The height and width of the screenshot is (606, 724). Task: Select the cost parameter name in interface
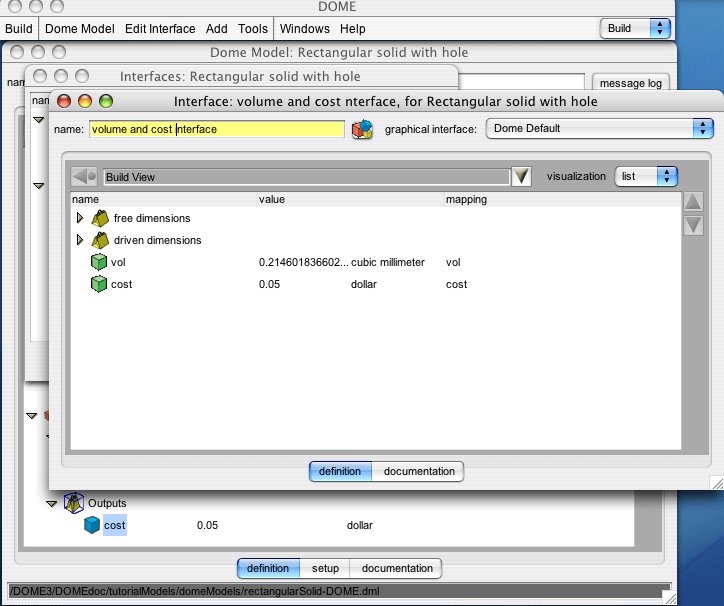click(x=121, y=285)
